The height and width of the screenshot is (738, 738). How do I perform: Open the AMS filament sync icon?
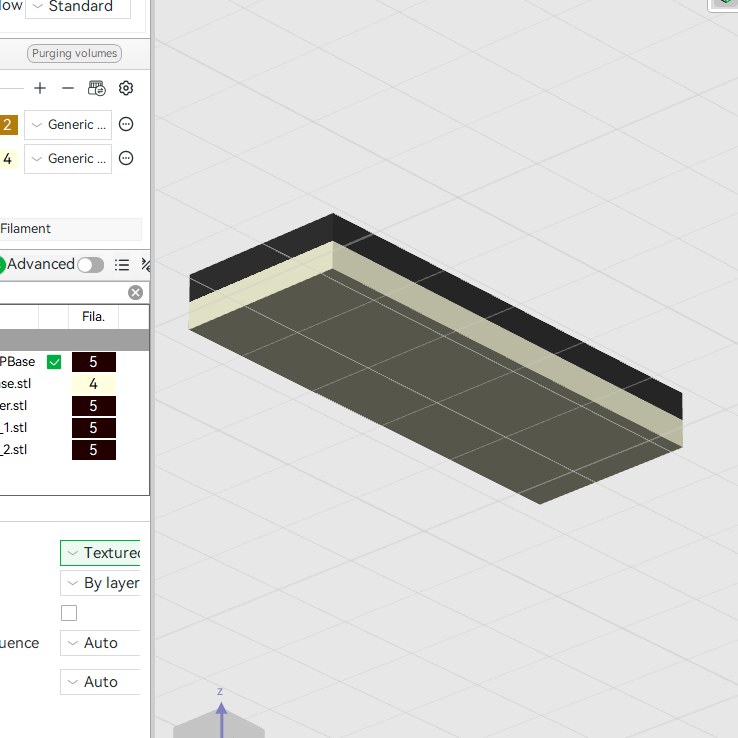coord(97,88)
